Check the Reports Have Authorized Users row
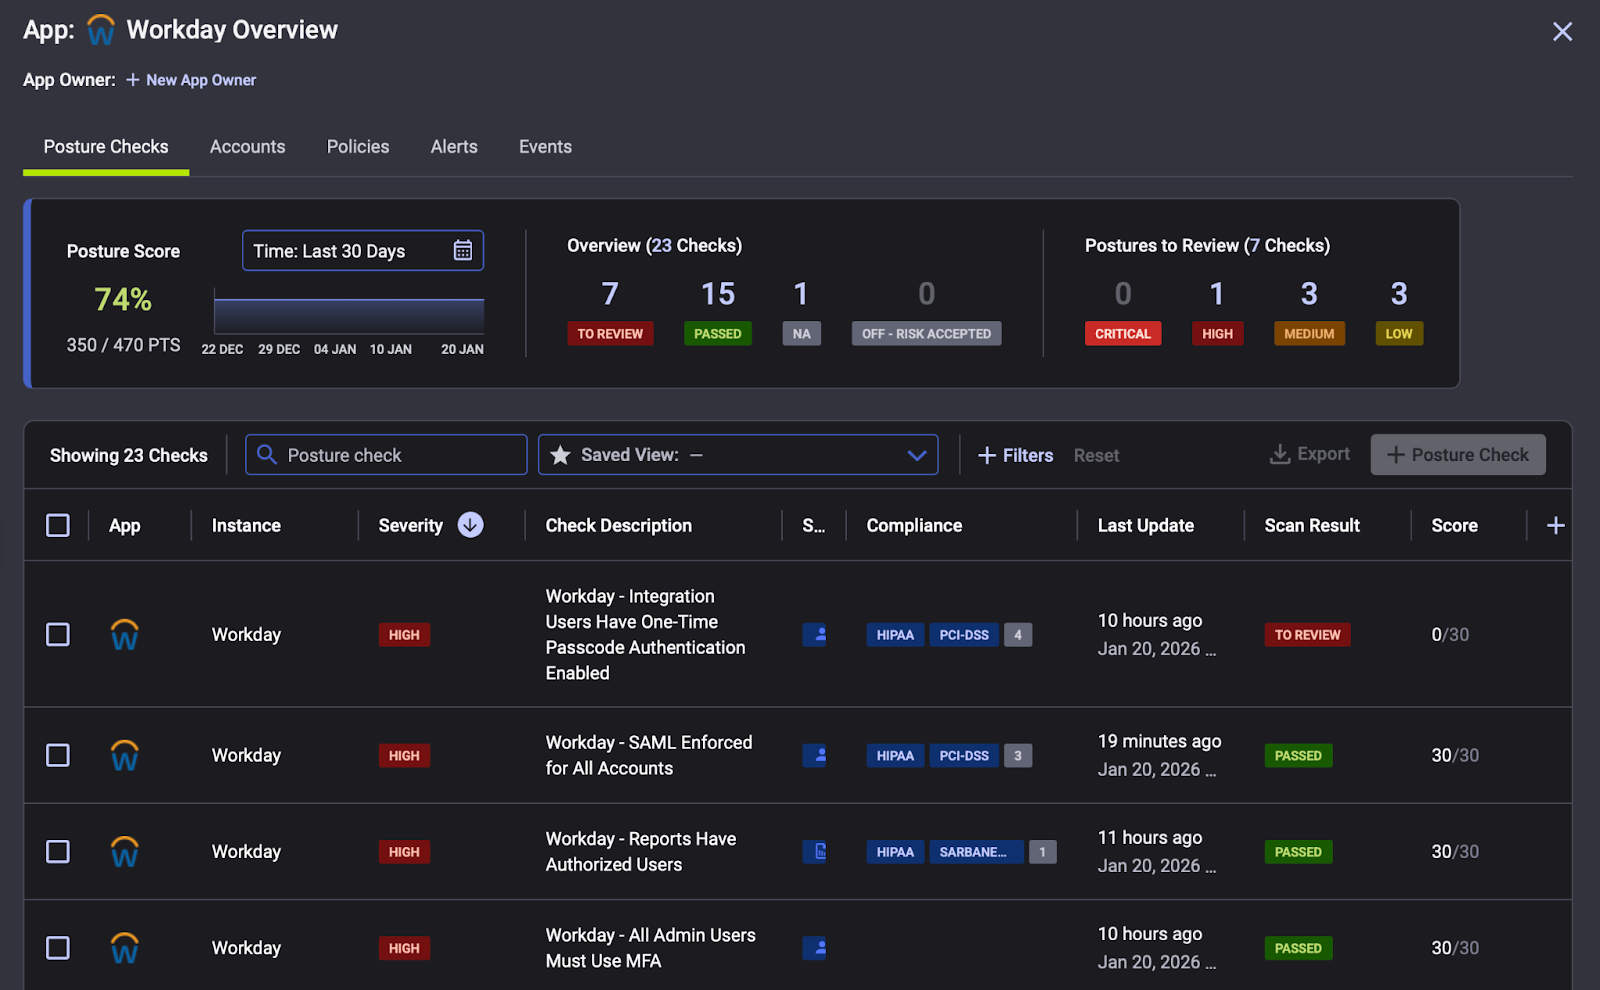The width and height of the screenshot is (1600, 990). tap(58, 852)
